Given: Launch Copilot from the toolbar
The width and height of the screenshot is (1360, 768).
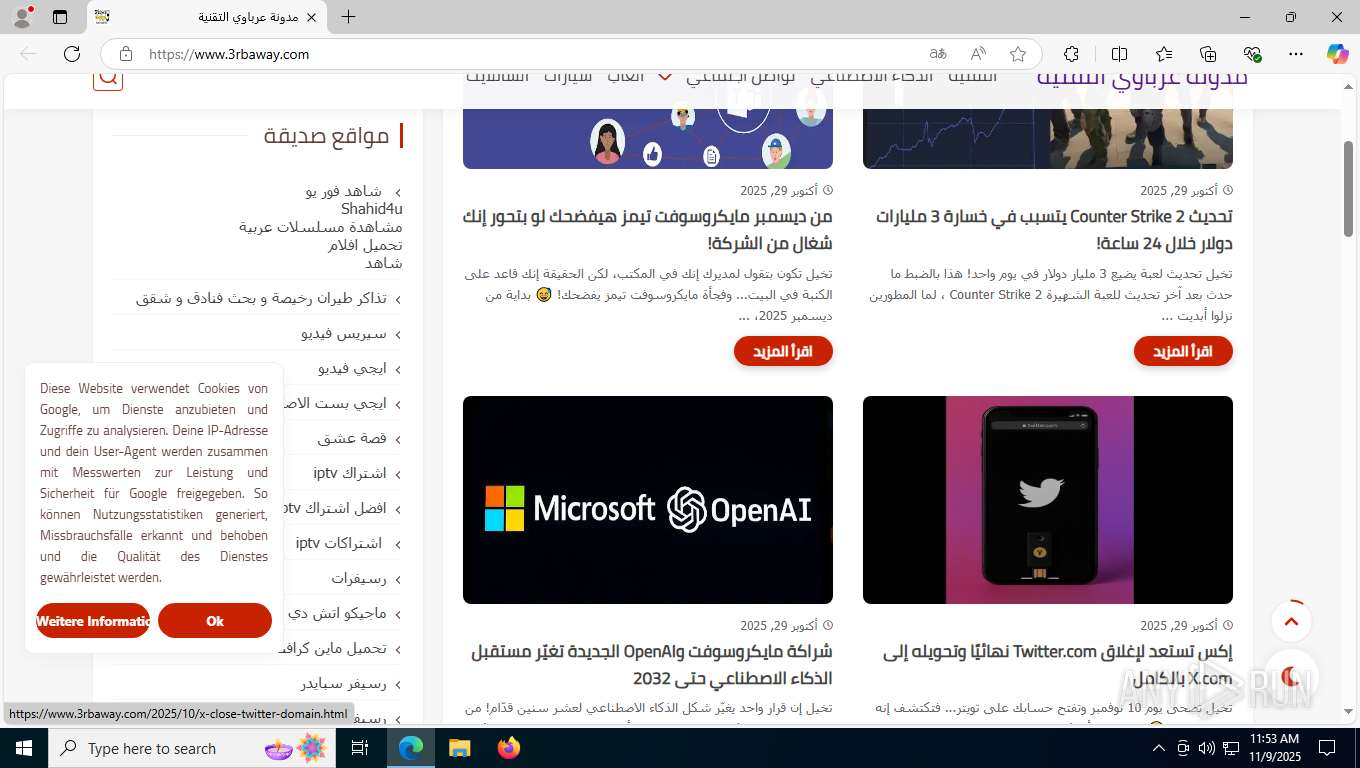Looking at the screenshot, I should (1338, 54).
